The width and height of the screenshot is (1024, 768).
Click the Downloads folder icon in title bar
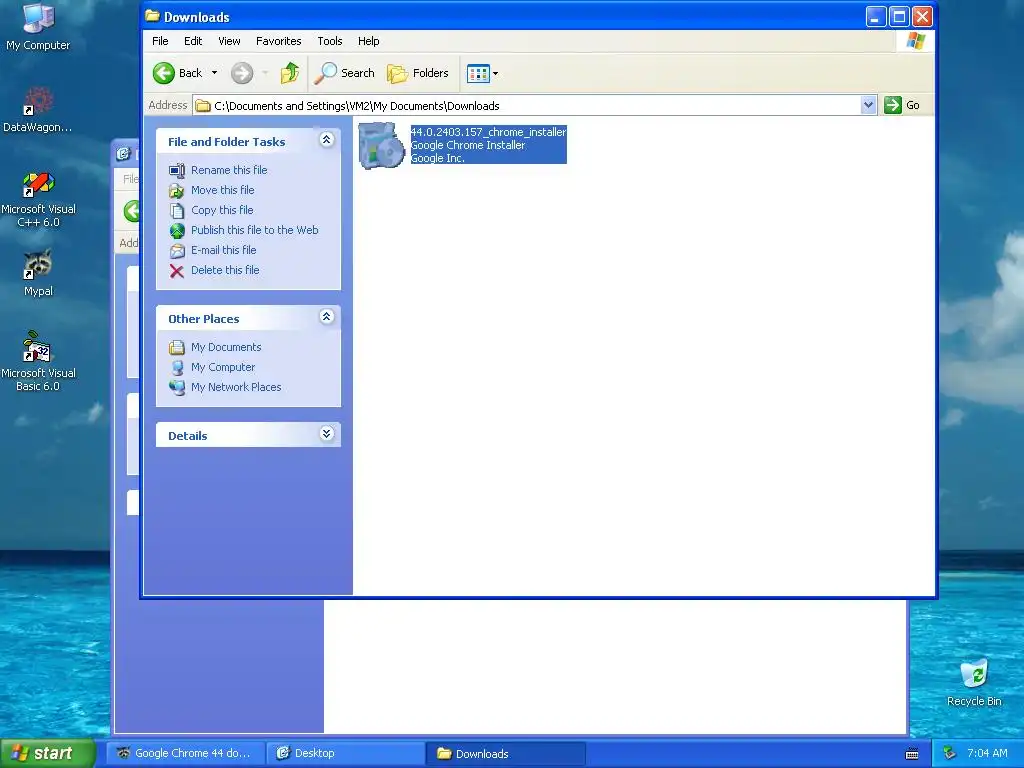[x=152, y=16]
